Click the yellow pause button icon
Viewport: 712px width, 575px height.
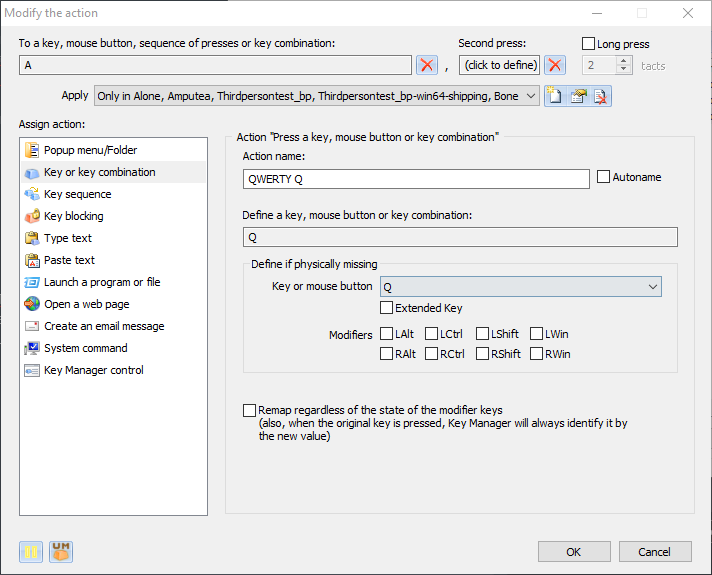pyautogui.click(x=31, y=552)
